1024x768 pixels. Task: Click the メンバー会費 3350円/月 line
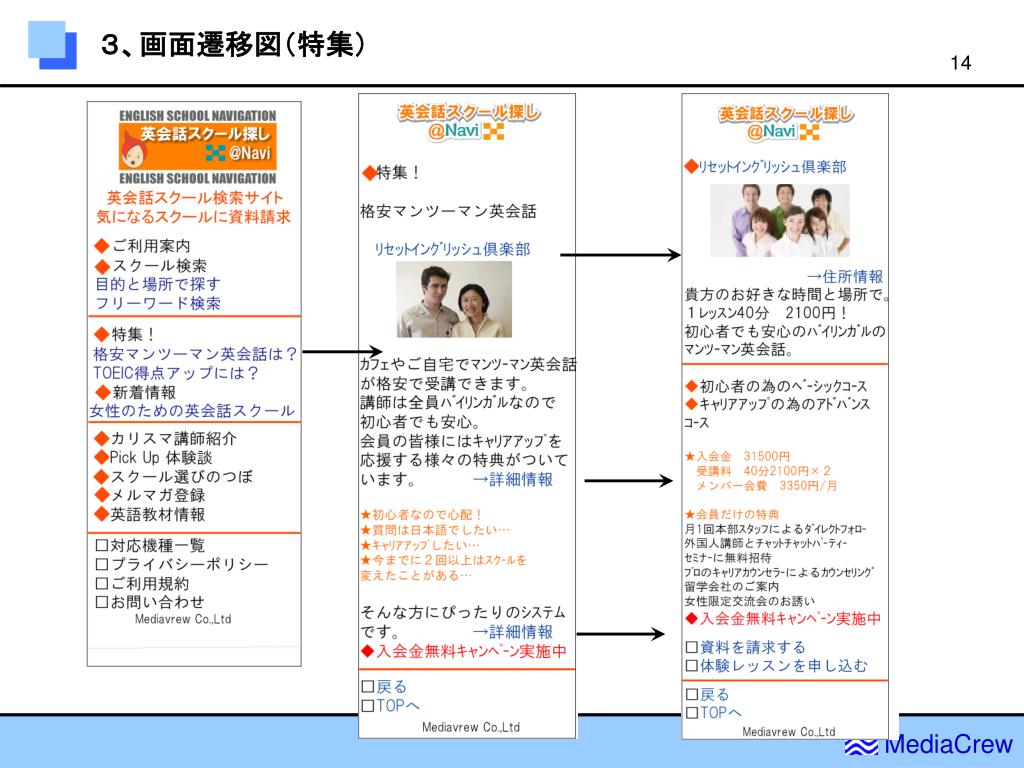[767, 486]
